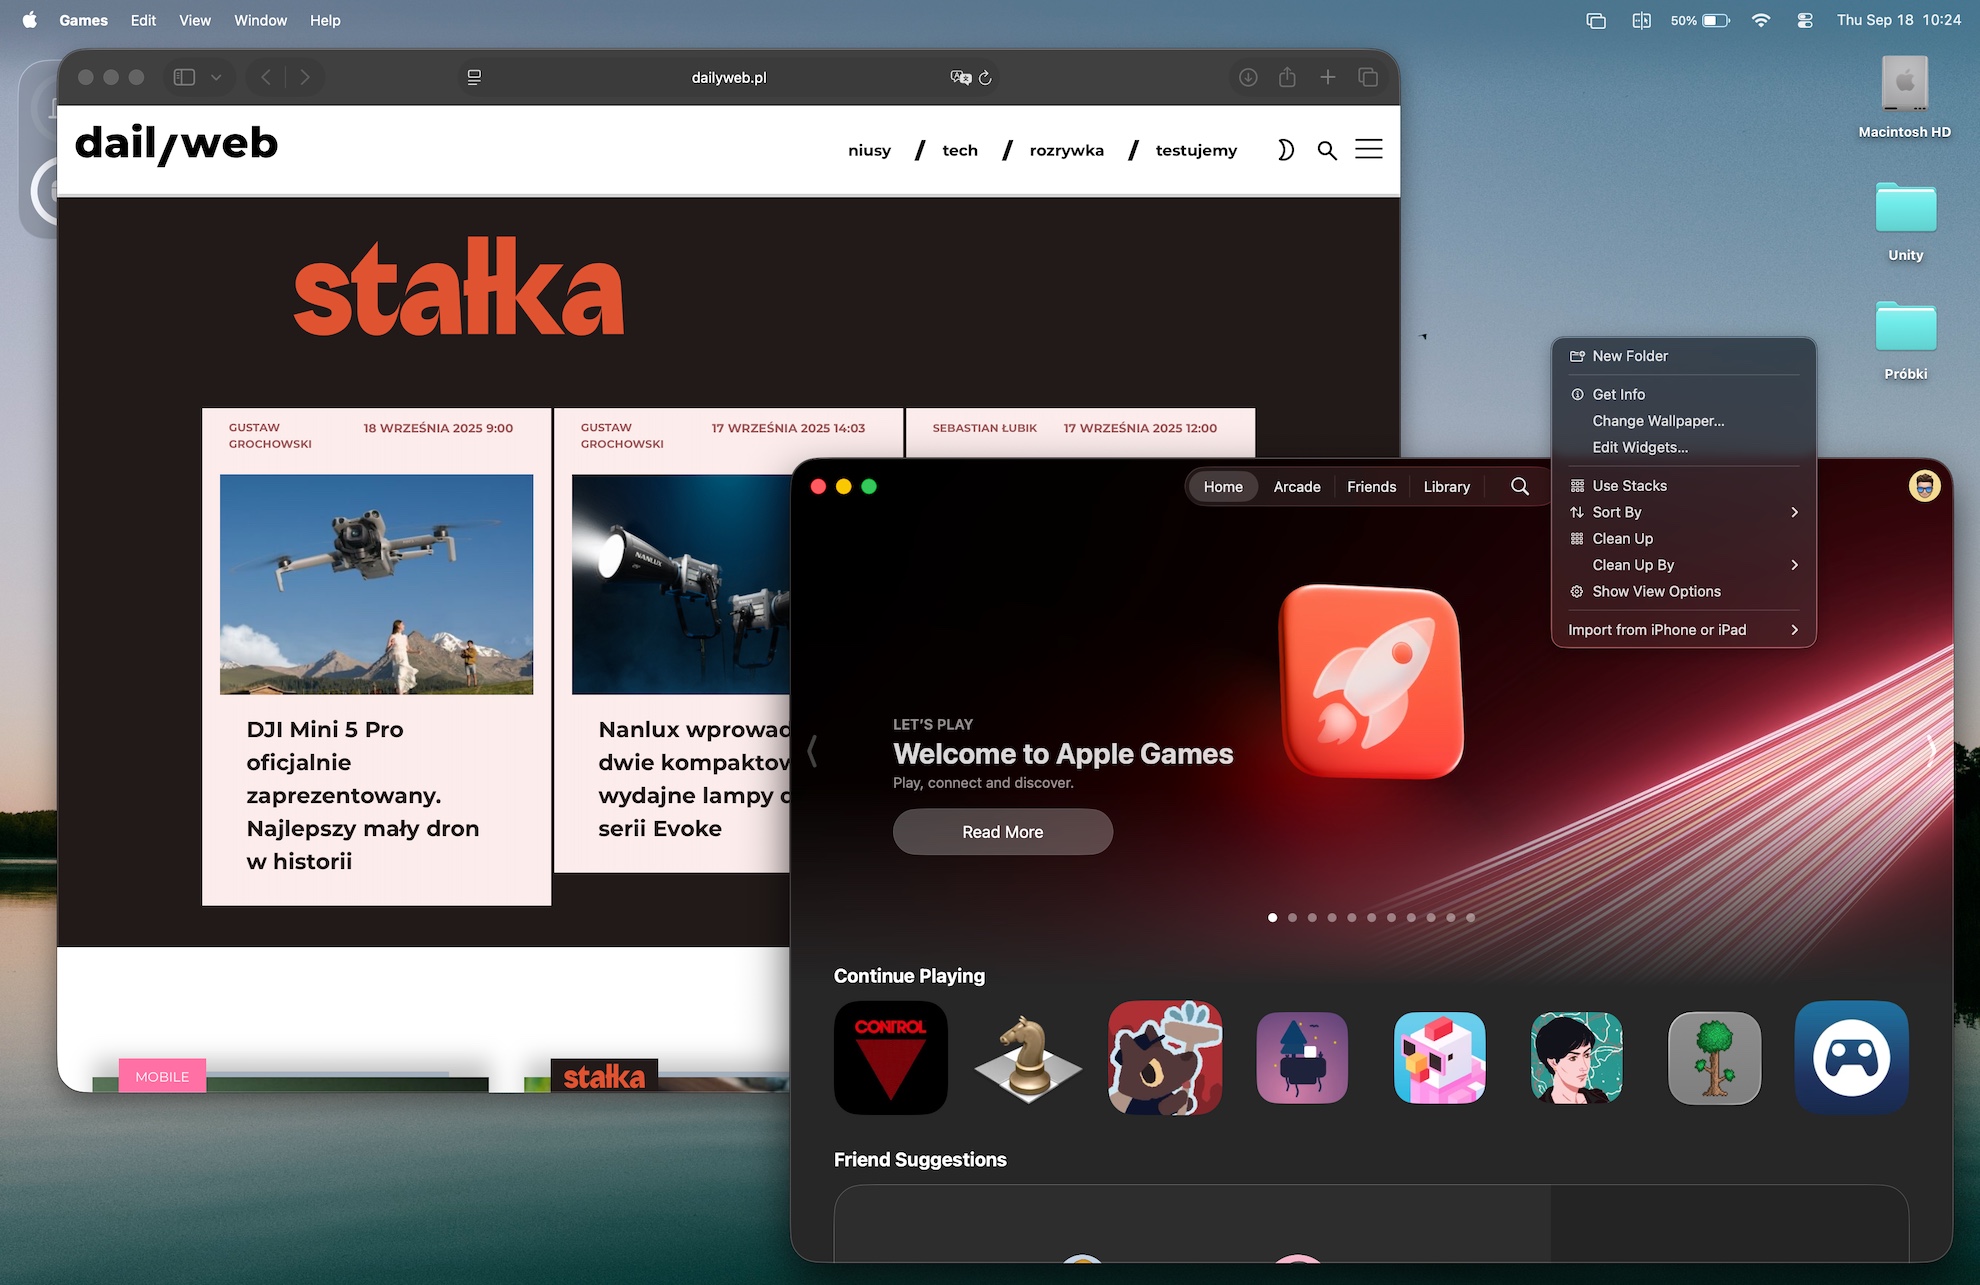This screenshot has width=1980, height=1285.
Task: Select New Folder from context menu
Action: [1629, 356]
